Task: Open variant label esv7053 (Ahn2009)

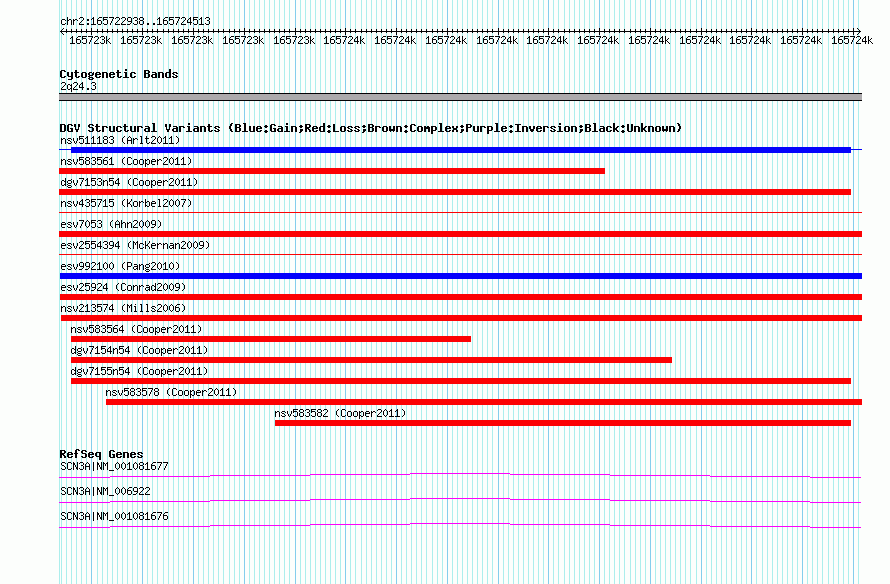Action: 111,224
